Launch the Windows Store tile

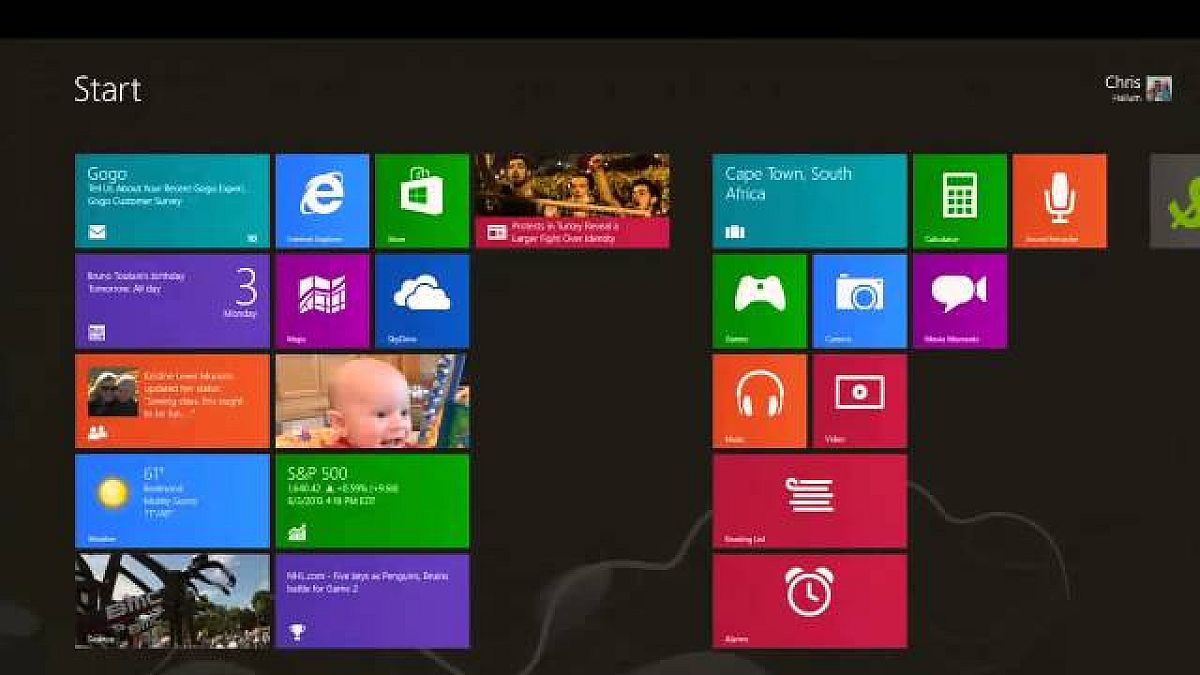pos(422,200)
